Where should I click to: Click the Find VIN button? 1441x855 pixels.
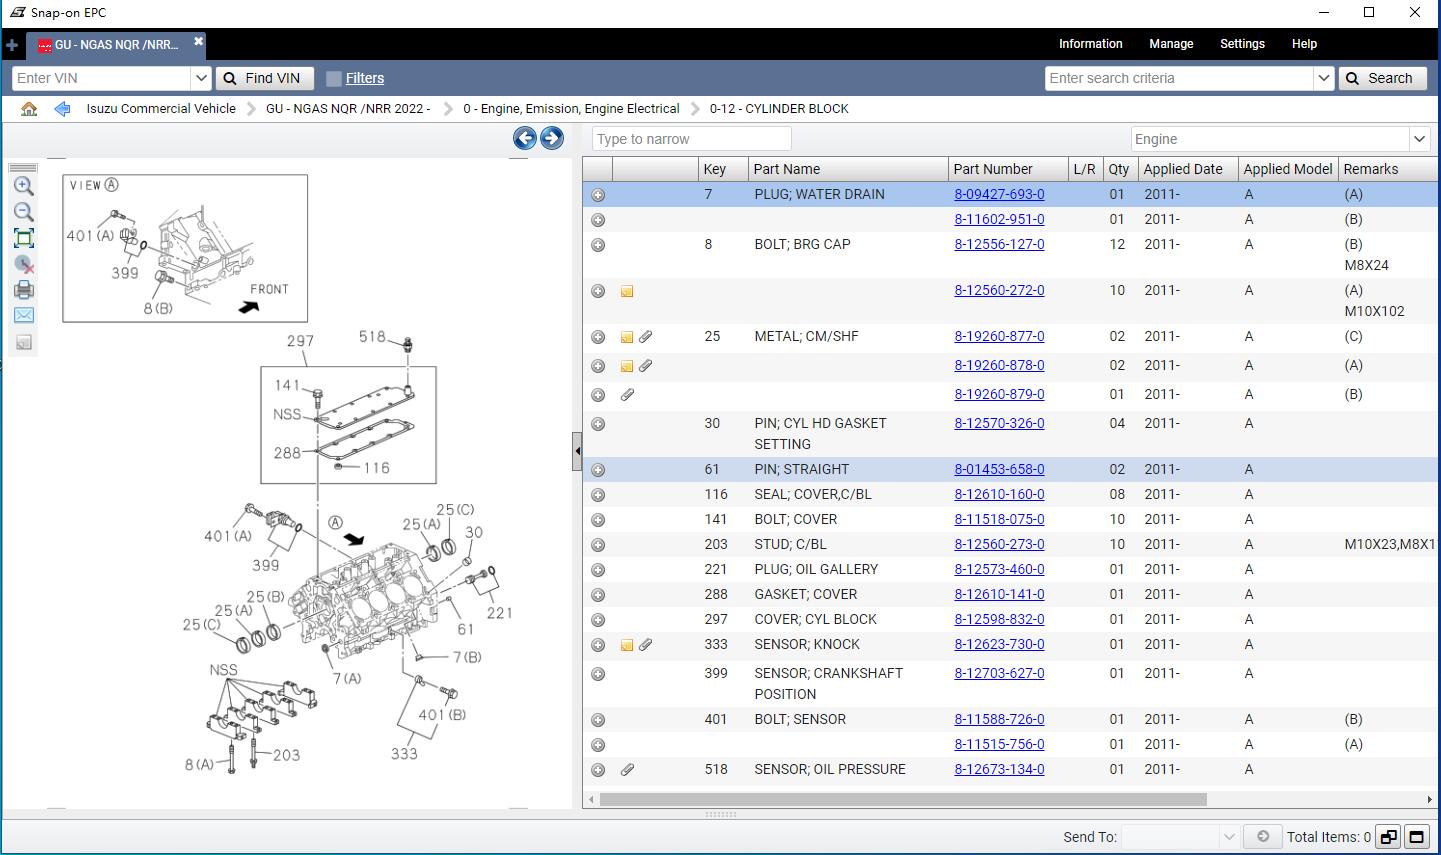[x=264, y=78]
